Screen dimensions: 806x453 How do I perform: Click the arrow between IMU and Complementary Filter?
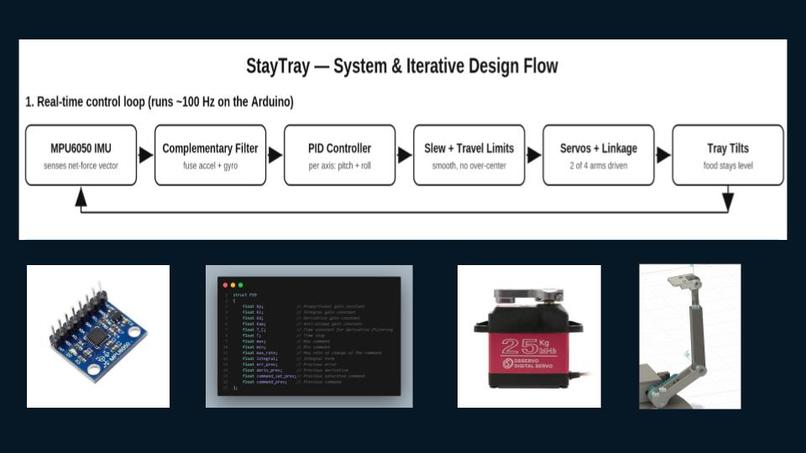click(x=146, y=155)
